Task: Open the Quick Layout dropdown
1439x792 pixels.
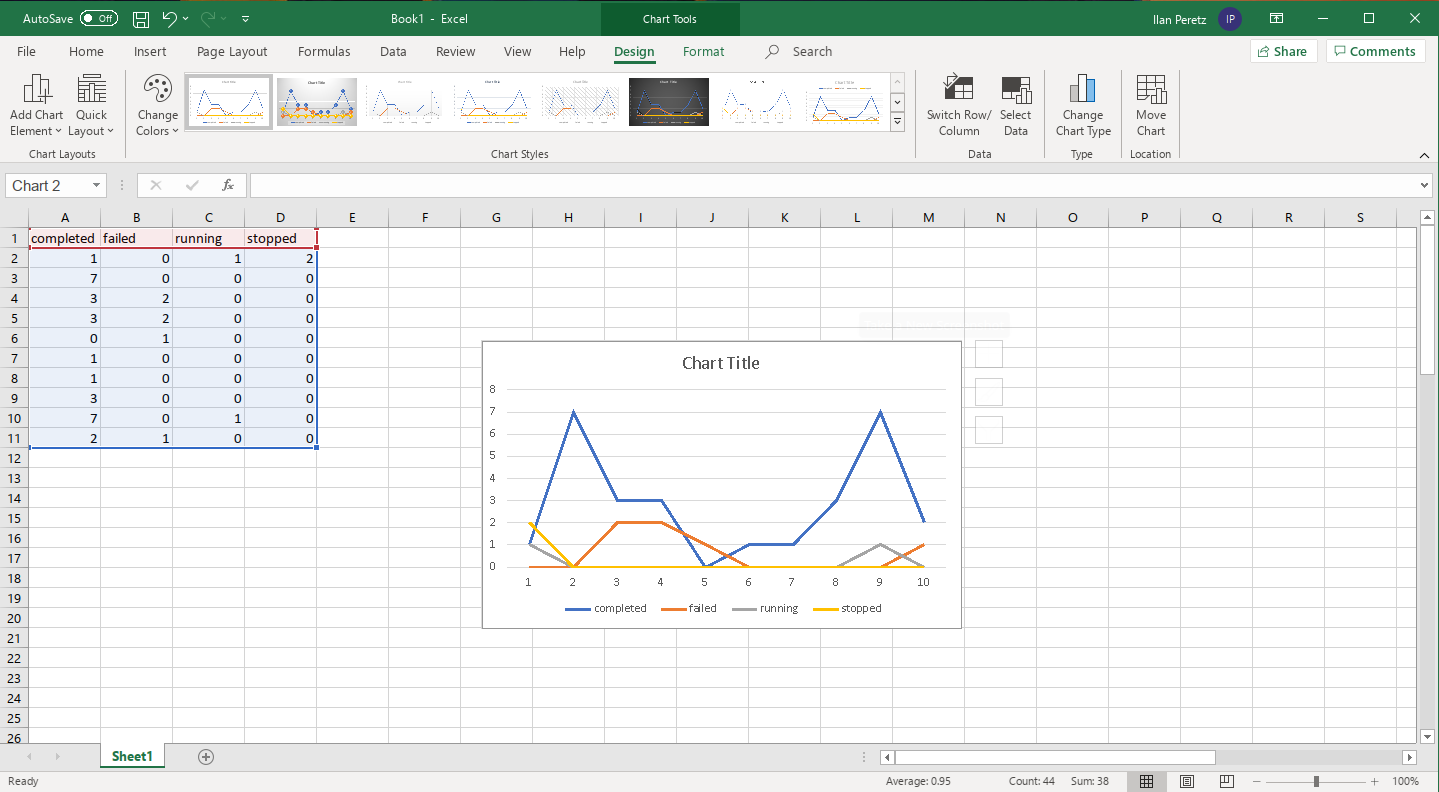Action: click(91, 104)
